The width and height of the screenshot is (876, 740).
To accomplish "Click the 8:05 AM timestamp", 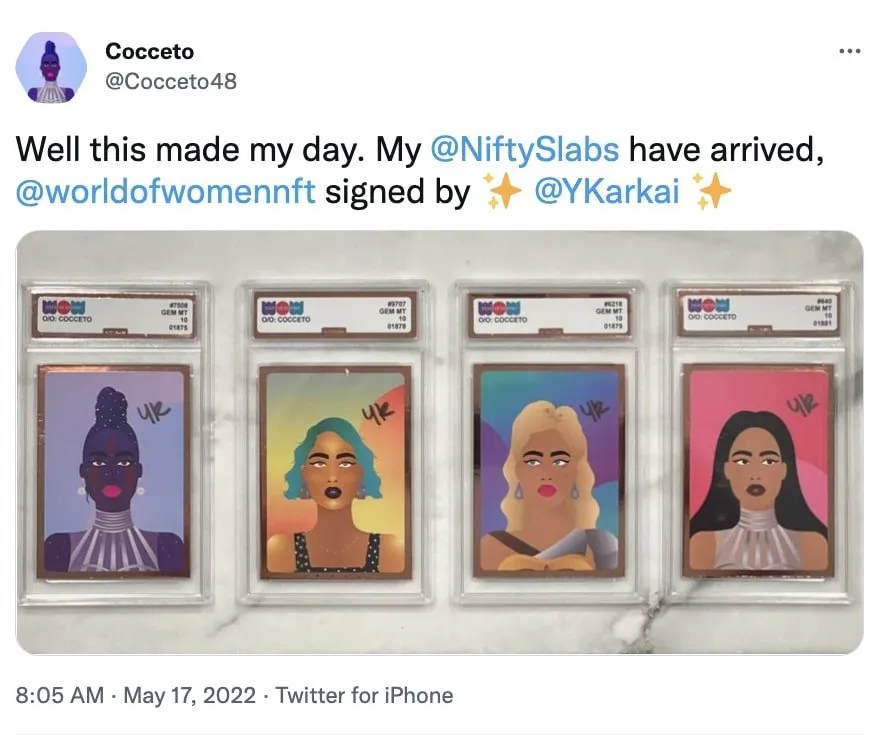I will 60,695.
